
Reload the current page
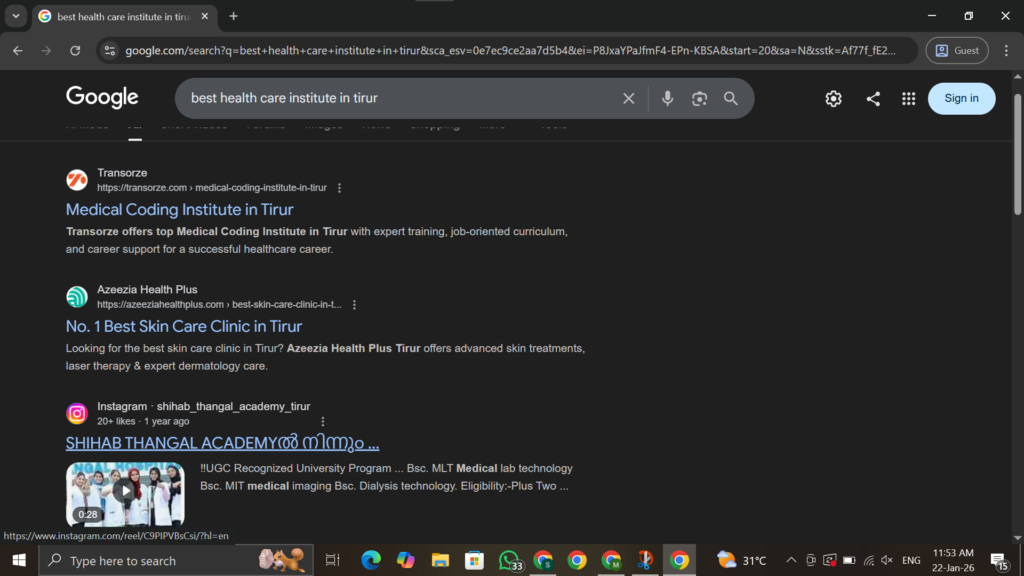(75, 50)
